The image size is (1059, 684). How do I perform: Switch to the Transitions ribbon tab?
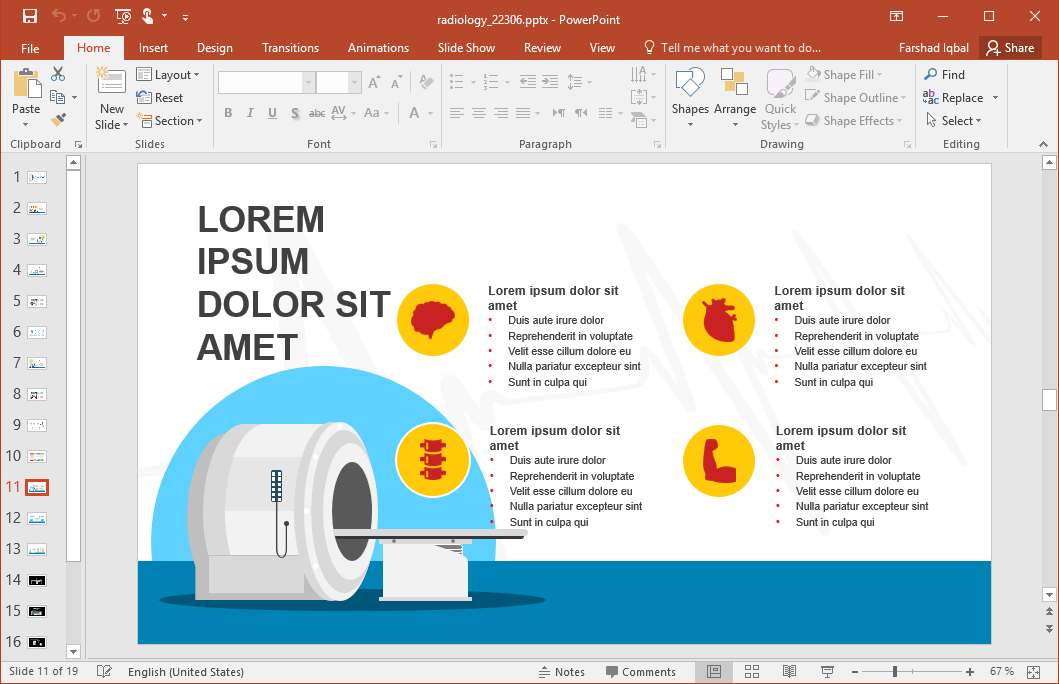pos(290,47)
